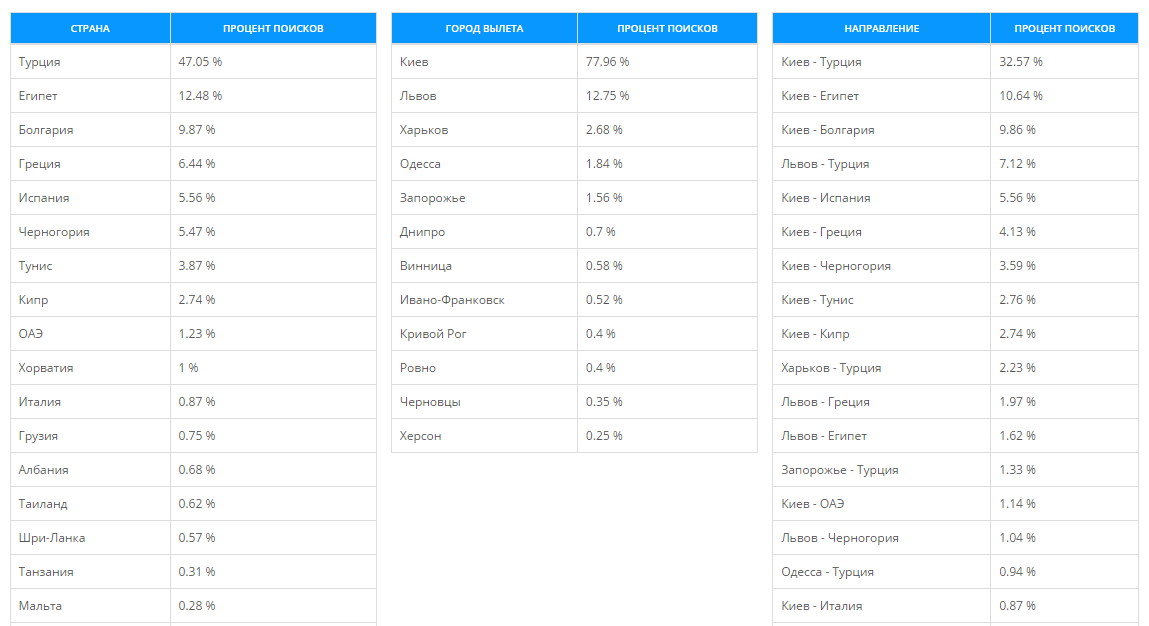Click the 'Город вылета' column header
The height and width of the screenshot is (626, 1149).
coord(484,28)
